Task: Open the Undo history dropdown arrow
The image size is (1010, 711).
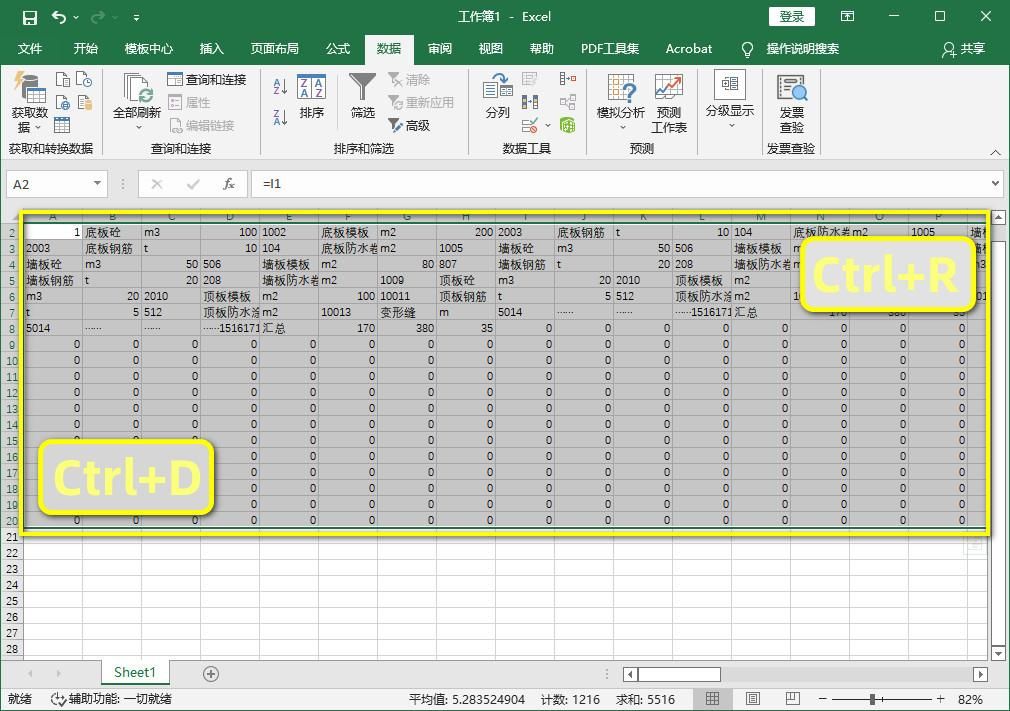Action: [x=77, y=17]
